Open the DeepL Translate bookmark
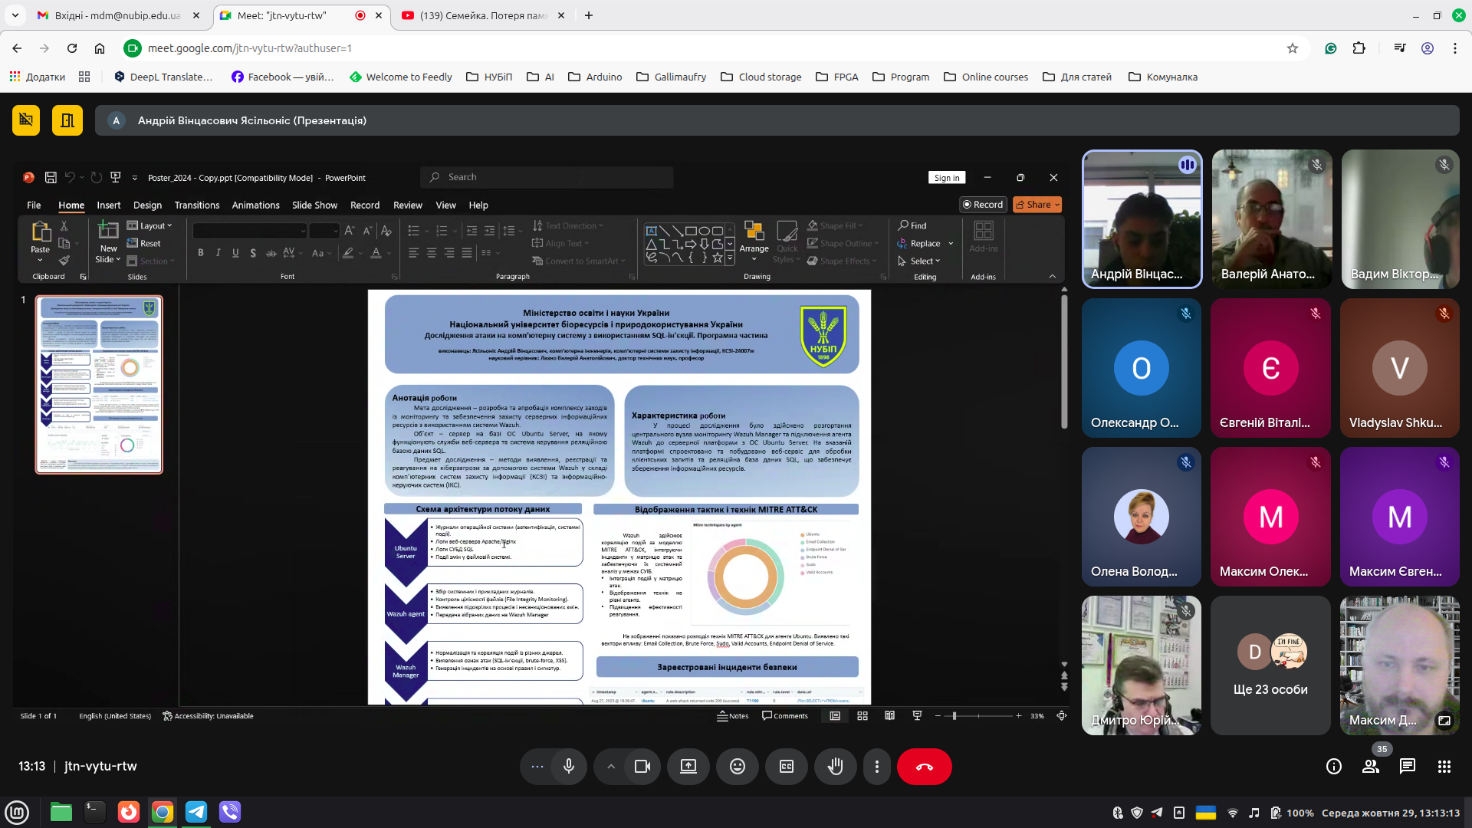This screenshot has width=1472, height=828. pyautogui.click(x=162, y=77)
